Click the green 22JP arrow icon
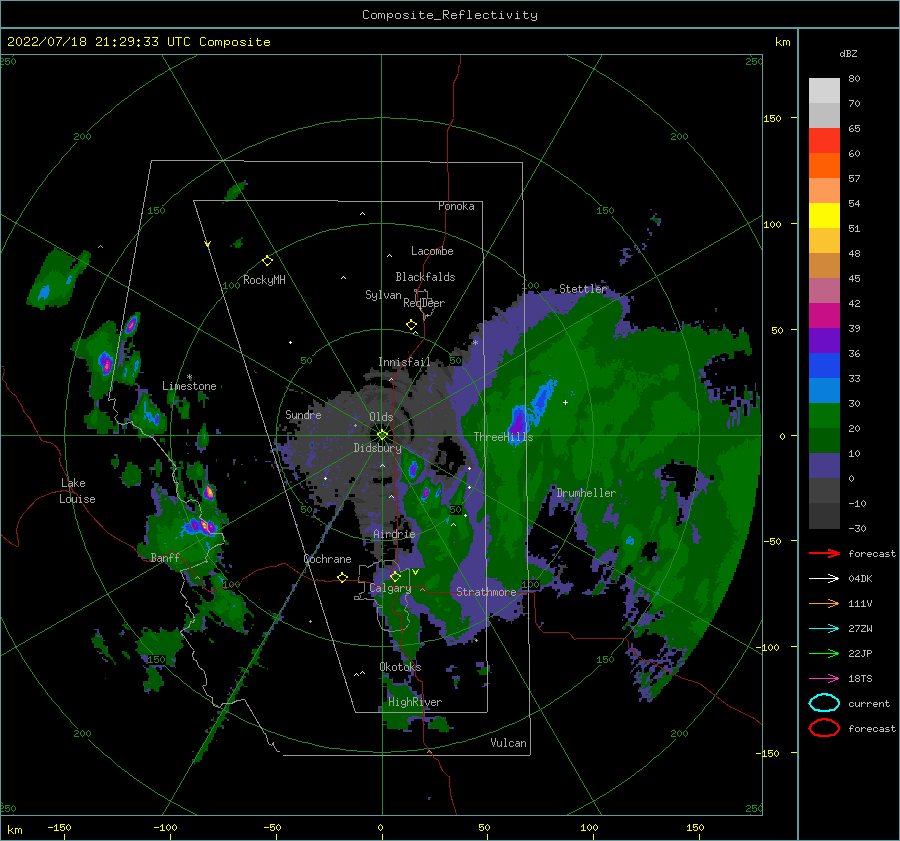Viewport: 900px width, 841px height. pyautogui.click(x=824, y=653)
